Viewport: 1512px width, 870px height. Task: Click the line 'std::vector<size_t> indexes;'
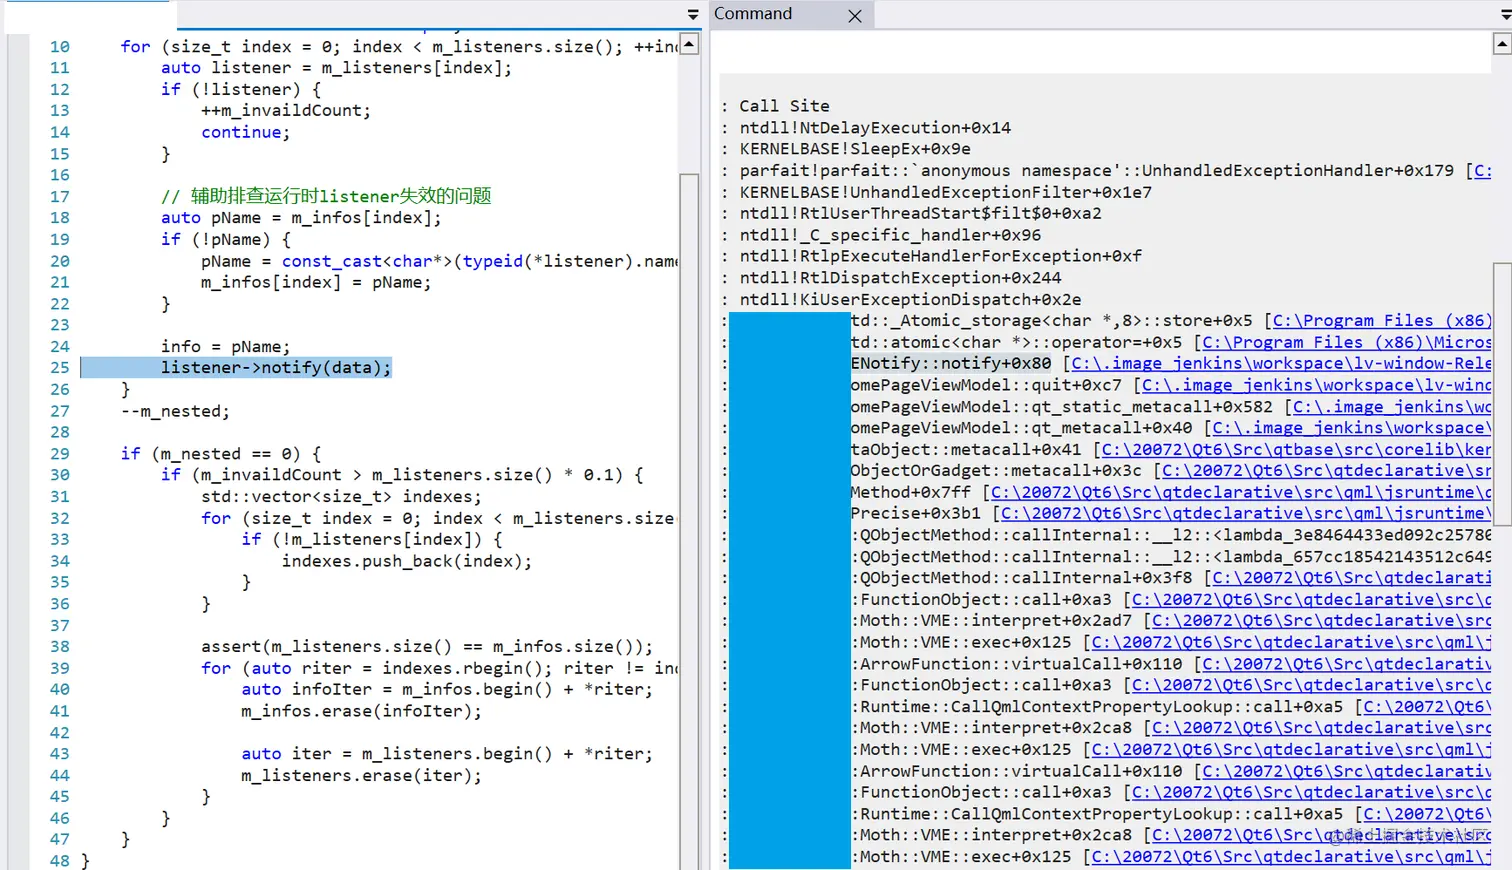(341, 496)
